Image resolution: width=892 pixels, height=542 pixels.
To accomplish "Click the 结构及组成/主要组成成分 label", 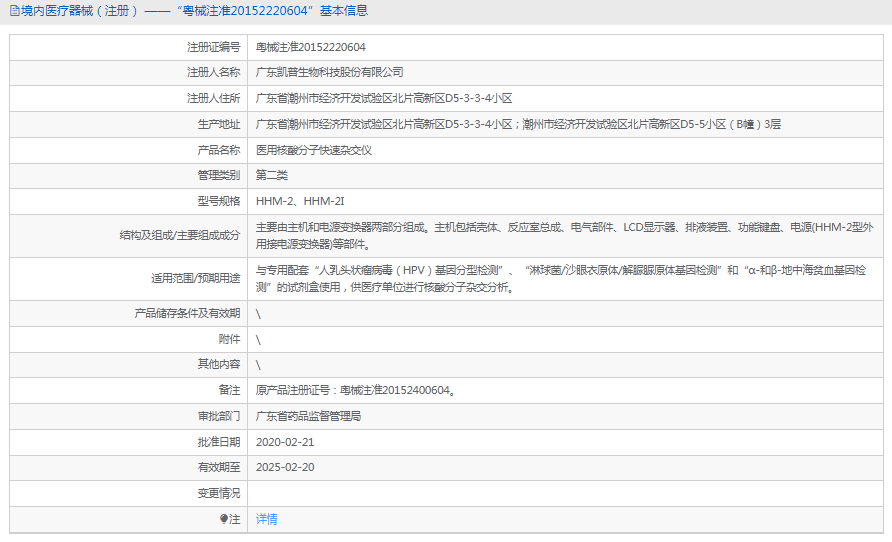I will [x=180, y=235].
